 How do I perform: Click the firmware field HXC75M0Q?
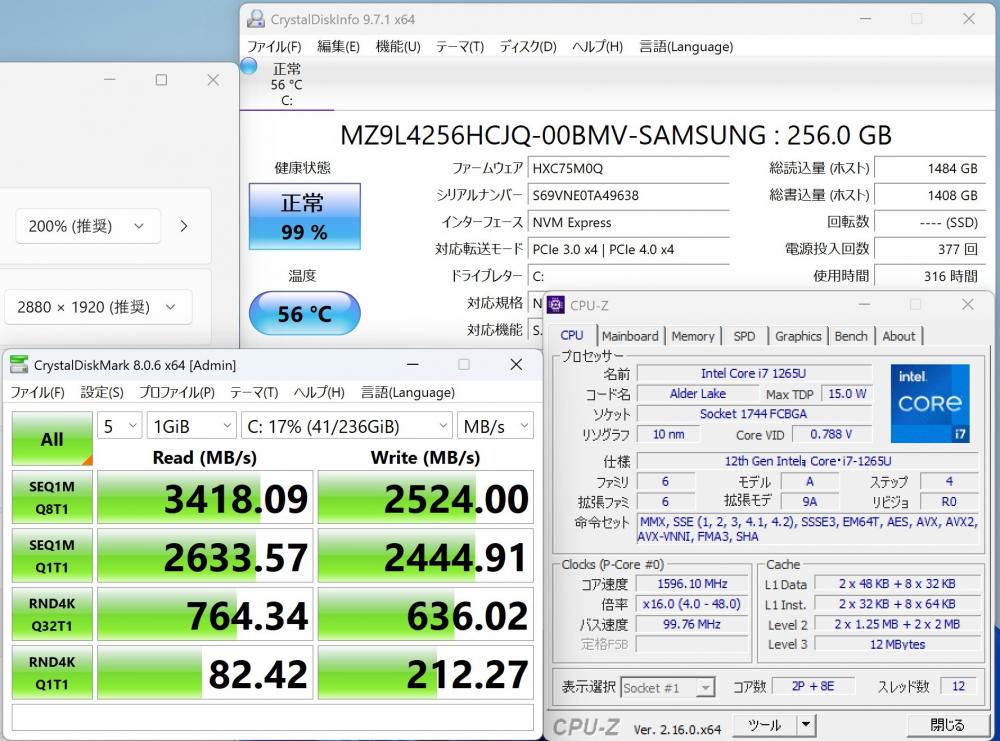pyautogui.click(x=628, y=168)
